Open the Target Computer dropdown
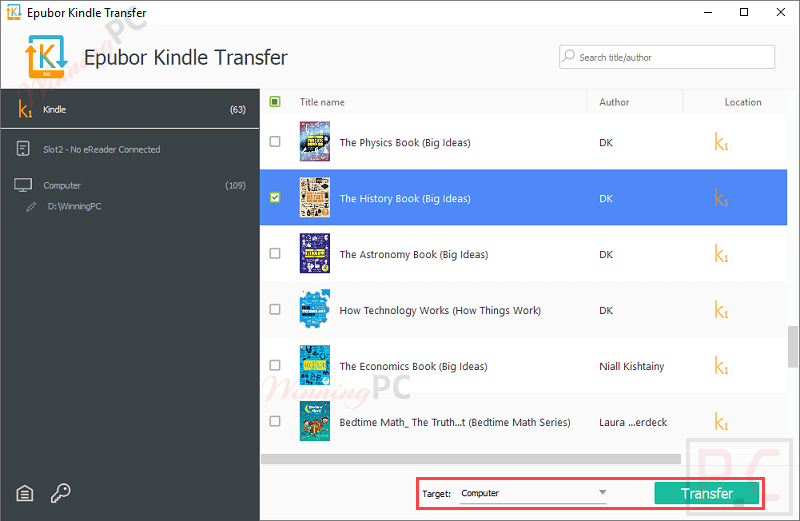This screenshot has width=800, height=521. [533, 493]
